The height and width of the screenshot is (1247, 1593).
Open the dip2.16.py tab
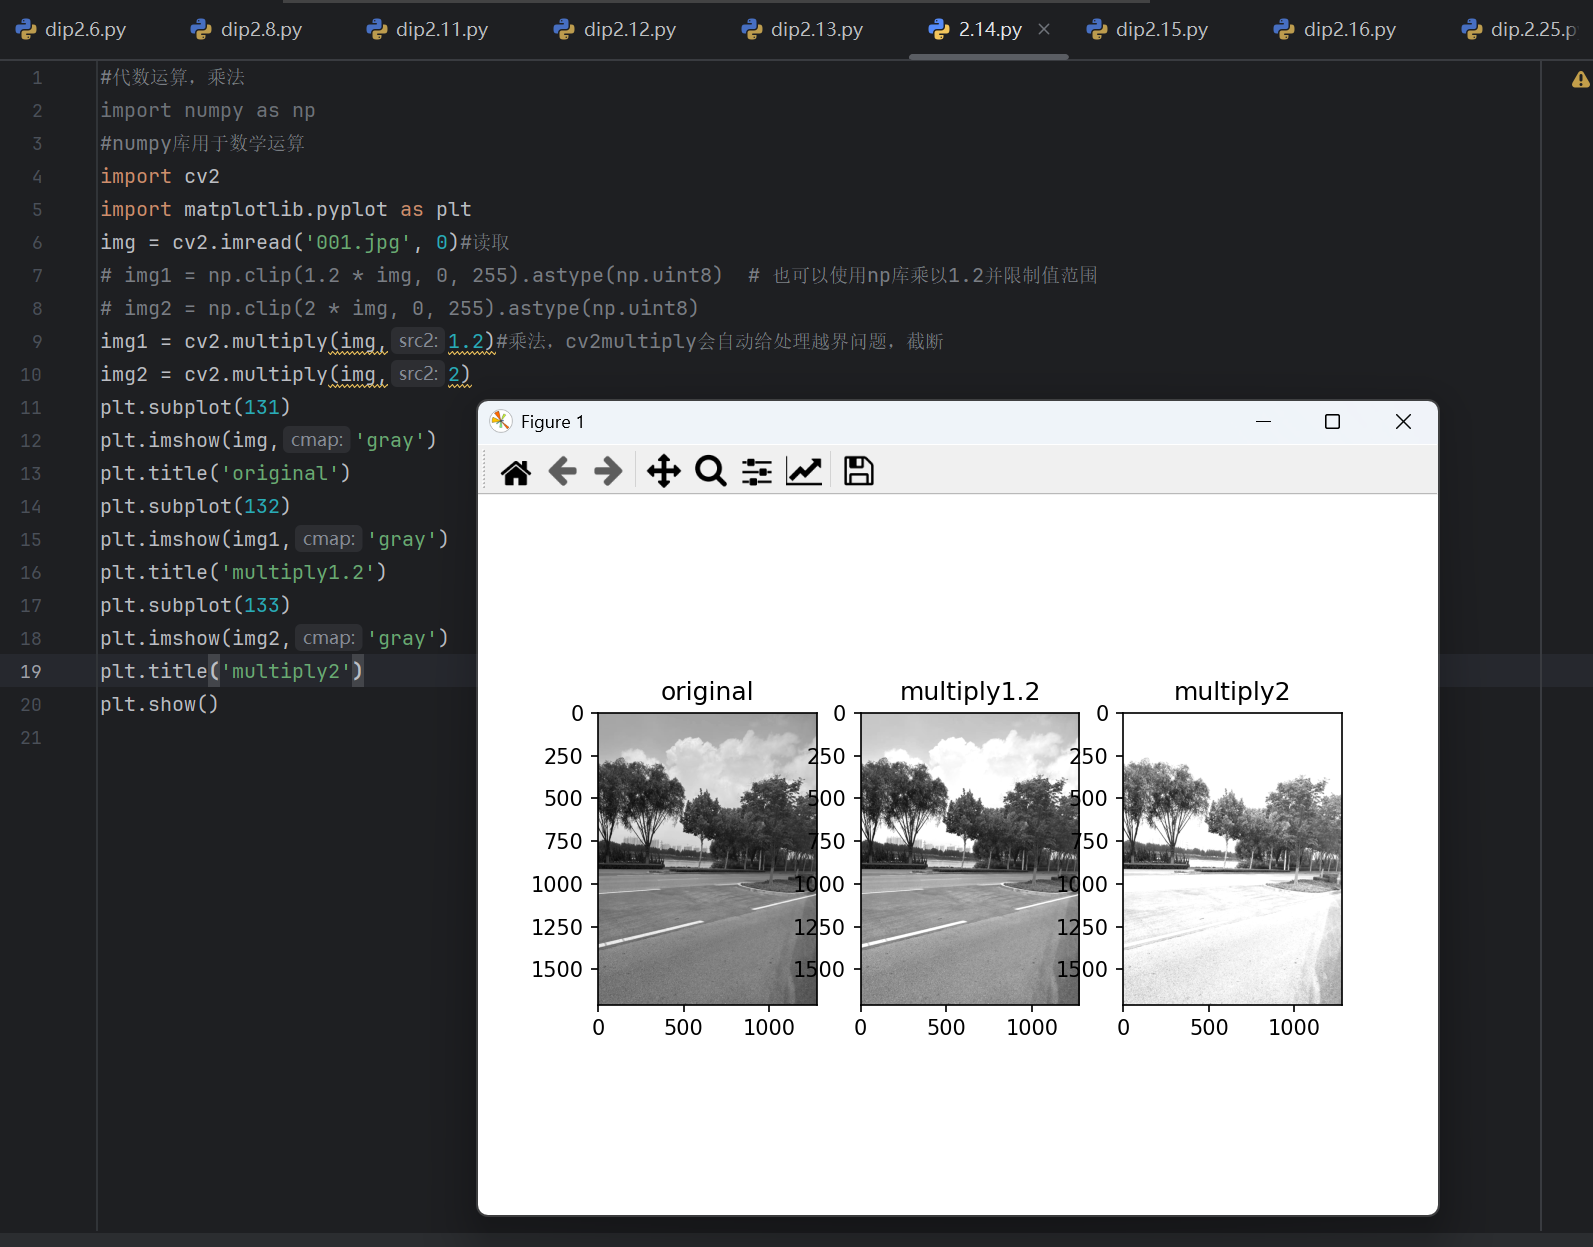[1335, 30]
